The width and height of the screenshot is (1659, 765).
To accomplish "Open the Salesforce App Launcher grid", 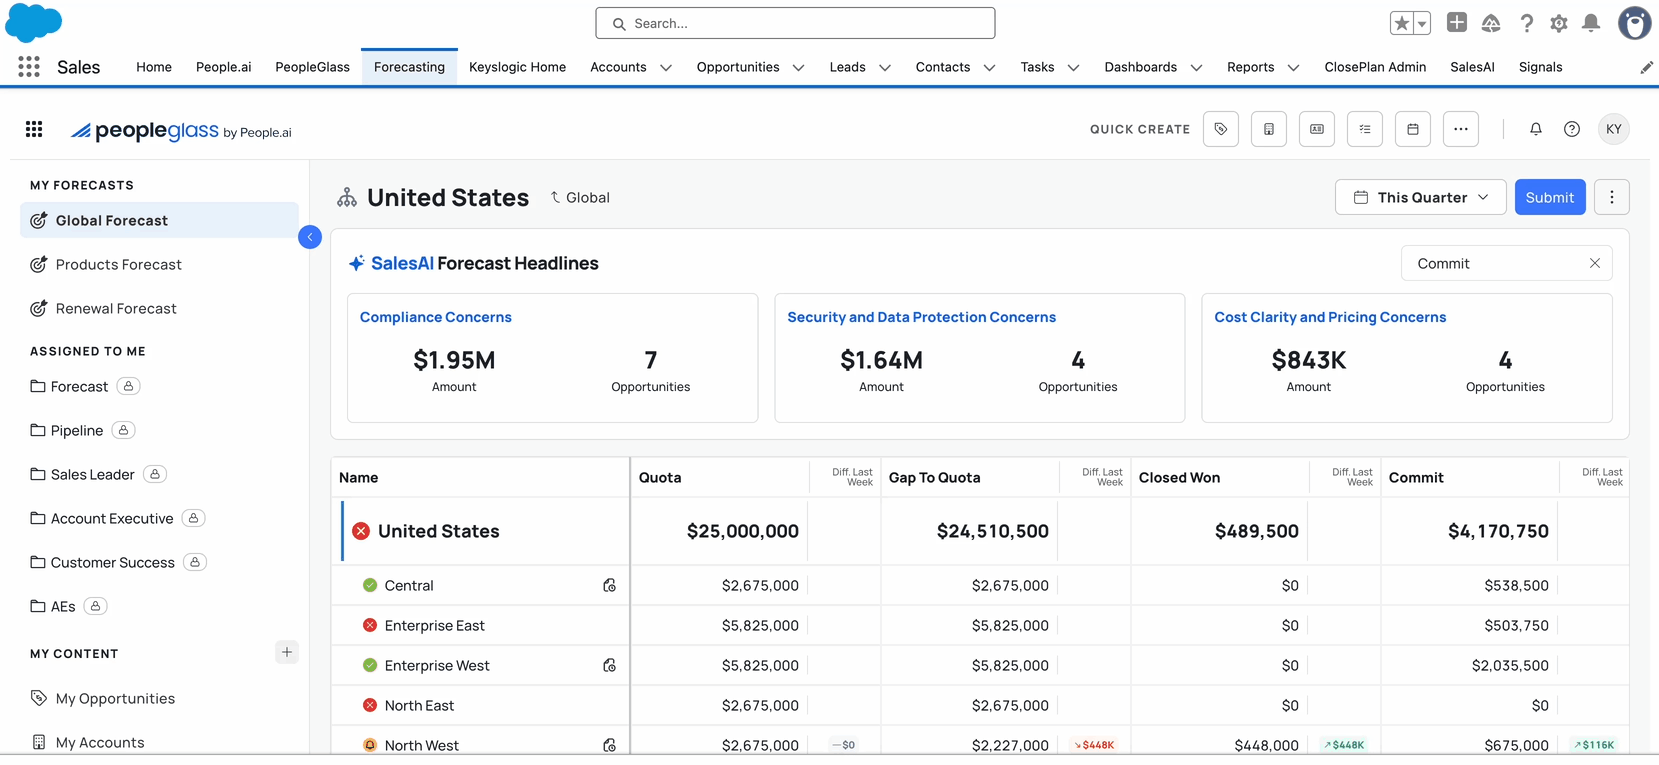I will [x=29, y=67].
